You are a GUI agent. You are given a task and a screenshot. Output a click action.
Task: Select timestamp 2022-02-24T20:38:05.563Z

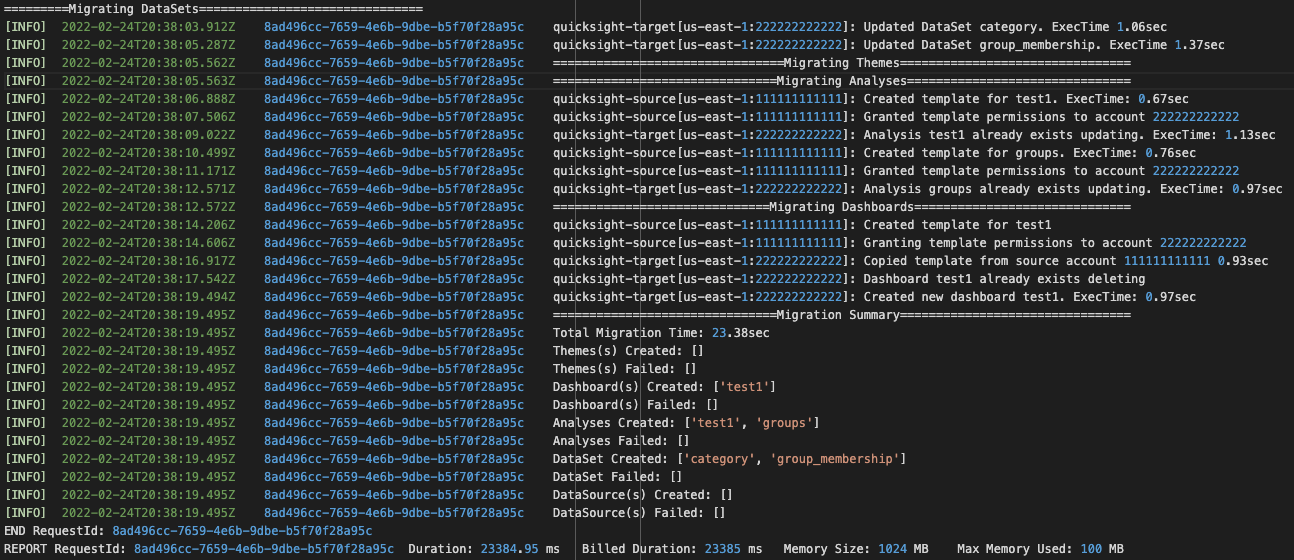(x=148, y=80)
